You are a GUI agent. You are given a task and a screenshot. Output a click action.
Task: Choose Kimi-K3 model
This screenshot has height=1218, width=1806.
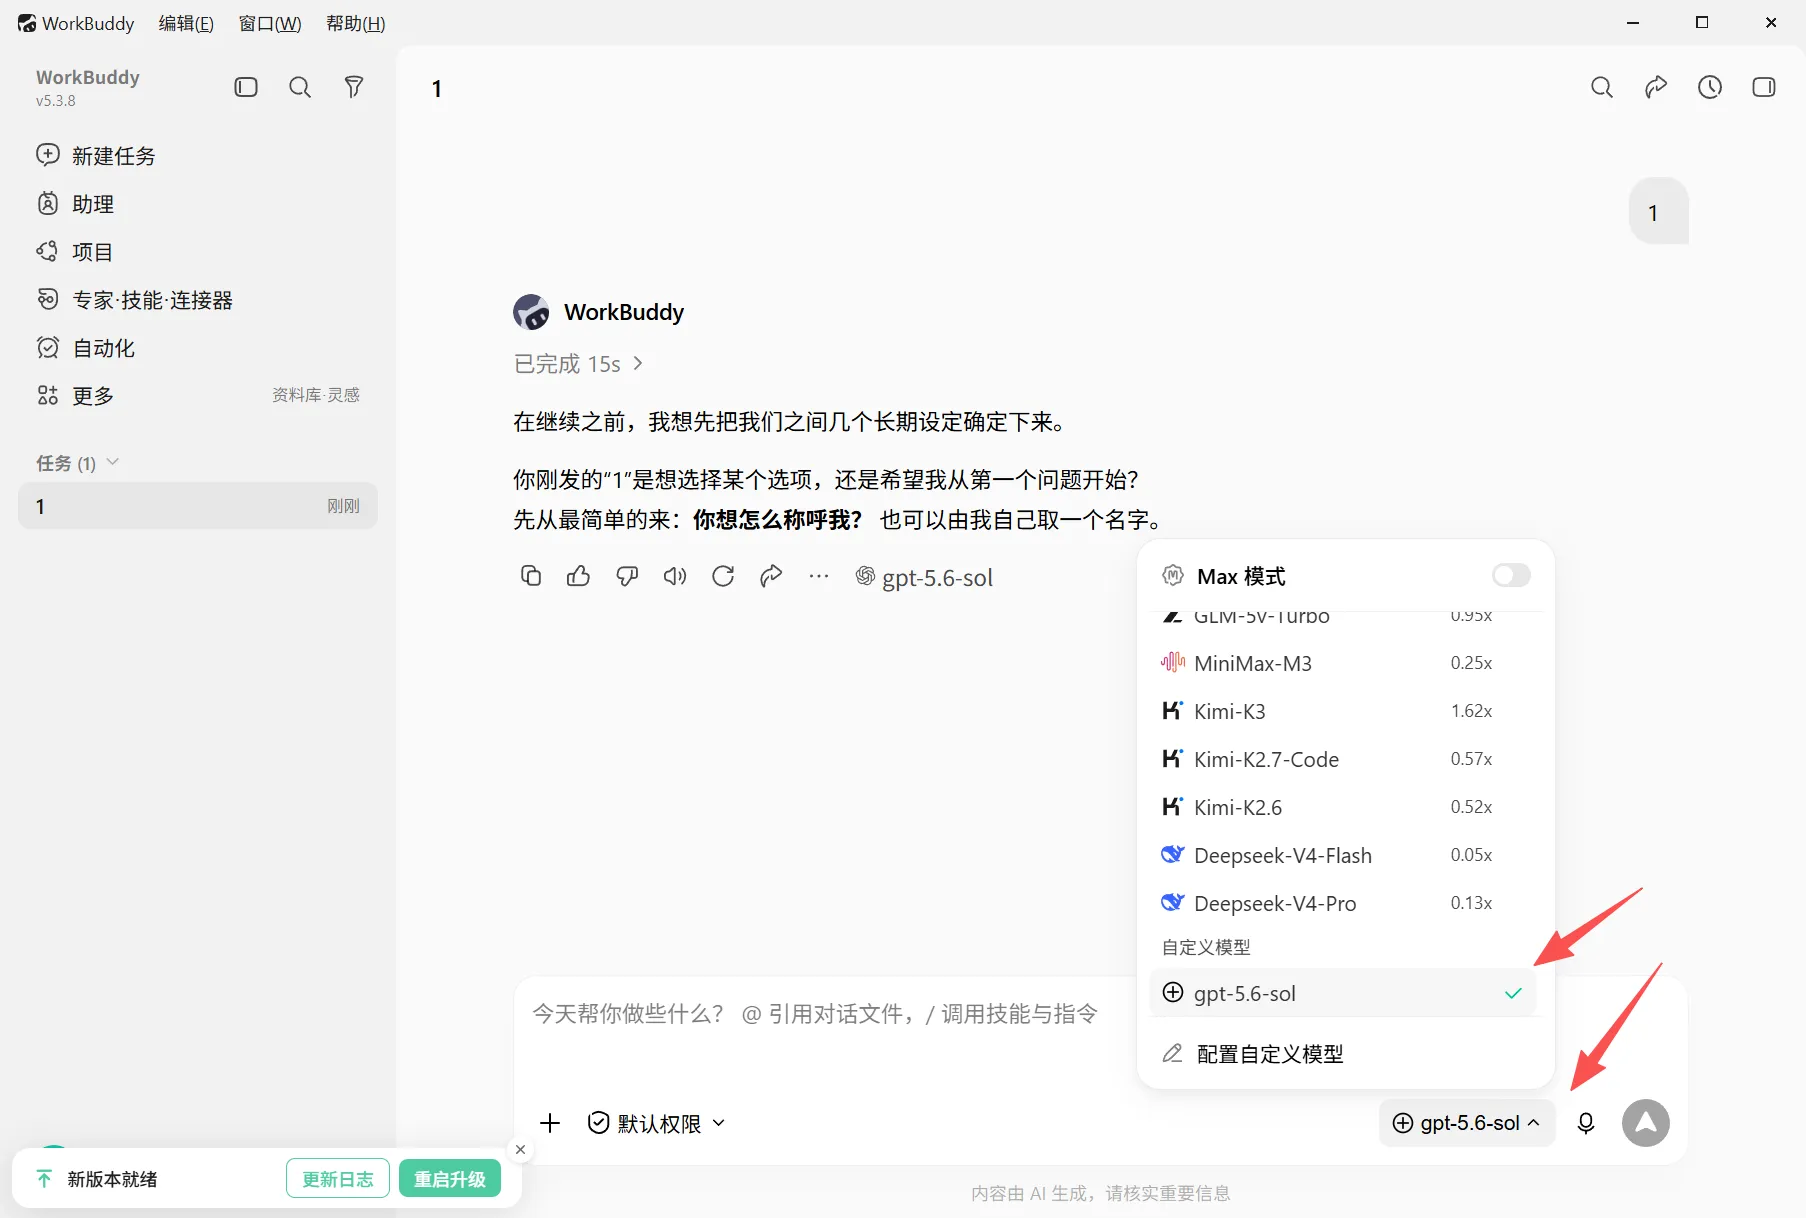pyautogui.click(x=1343, y=711)
